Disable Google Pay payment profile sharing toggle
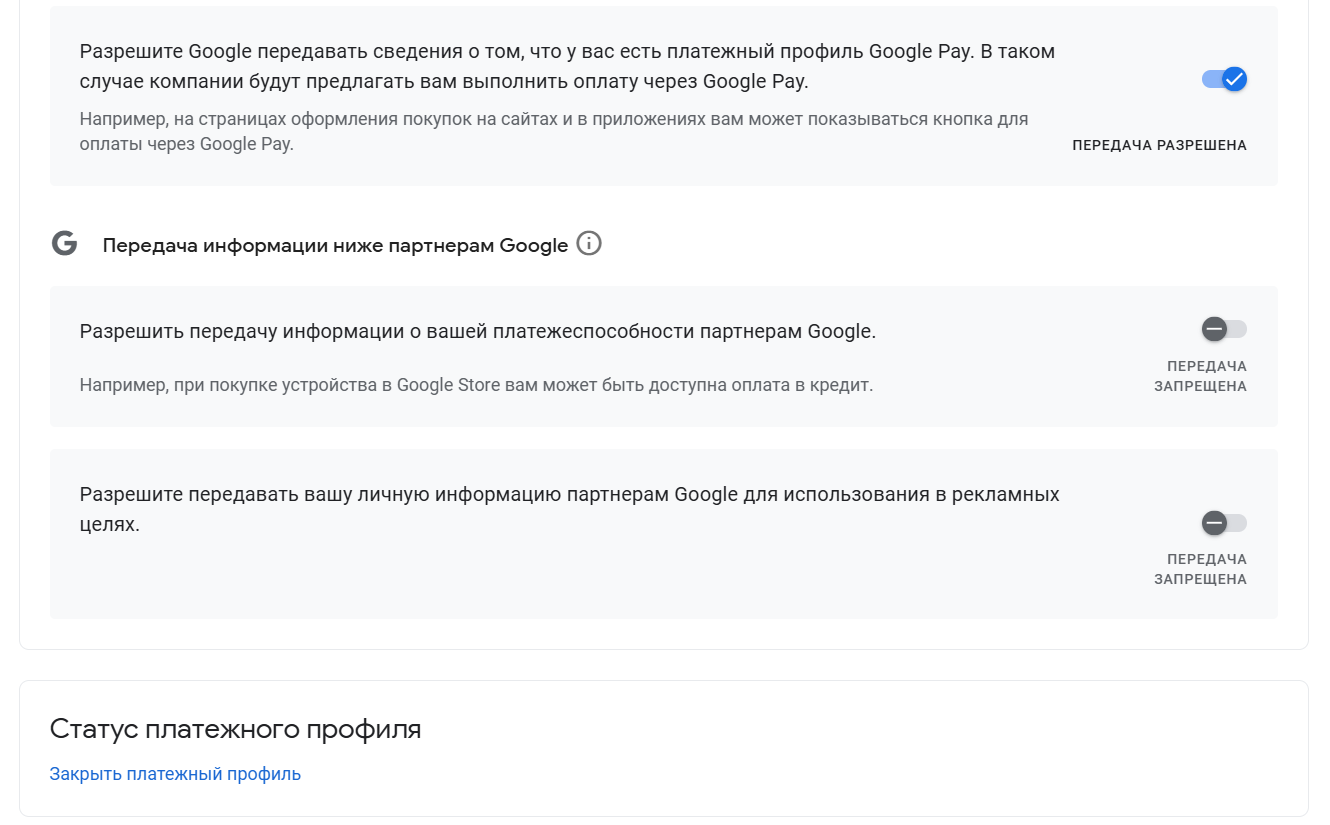1330x825 pixels. click(x=1224, y=80)
